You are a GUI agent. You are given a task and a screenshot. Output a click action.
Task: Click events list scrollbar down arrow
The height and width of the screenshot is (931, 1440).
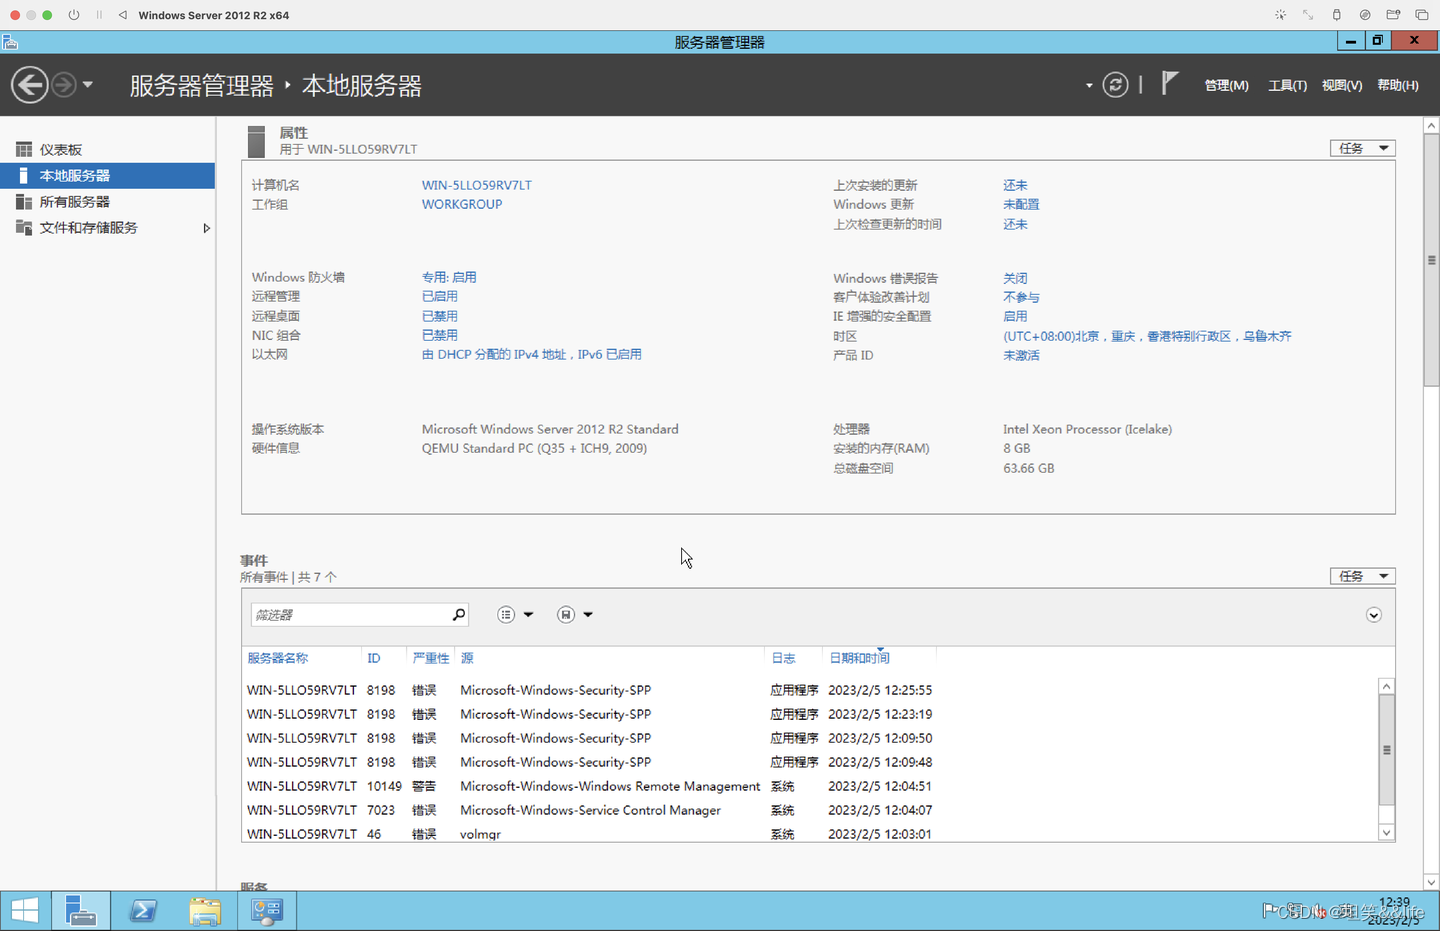[x=1386, y=832]
